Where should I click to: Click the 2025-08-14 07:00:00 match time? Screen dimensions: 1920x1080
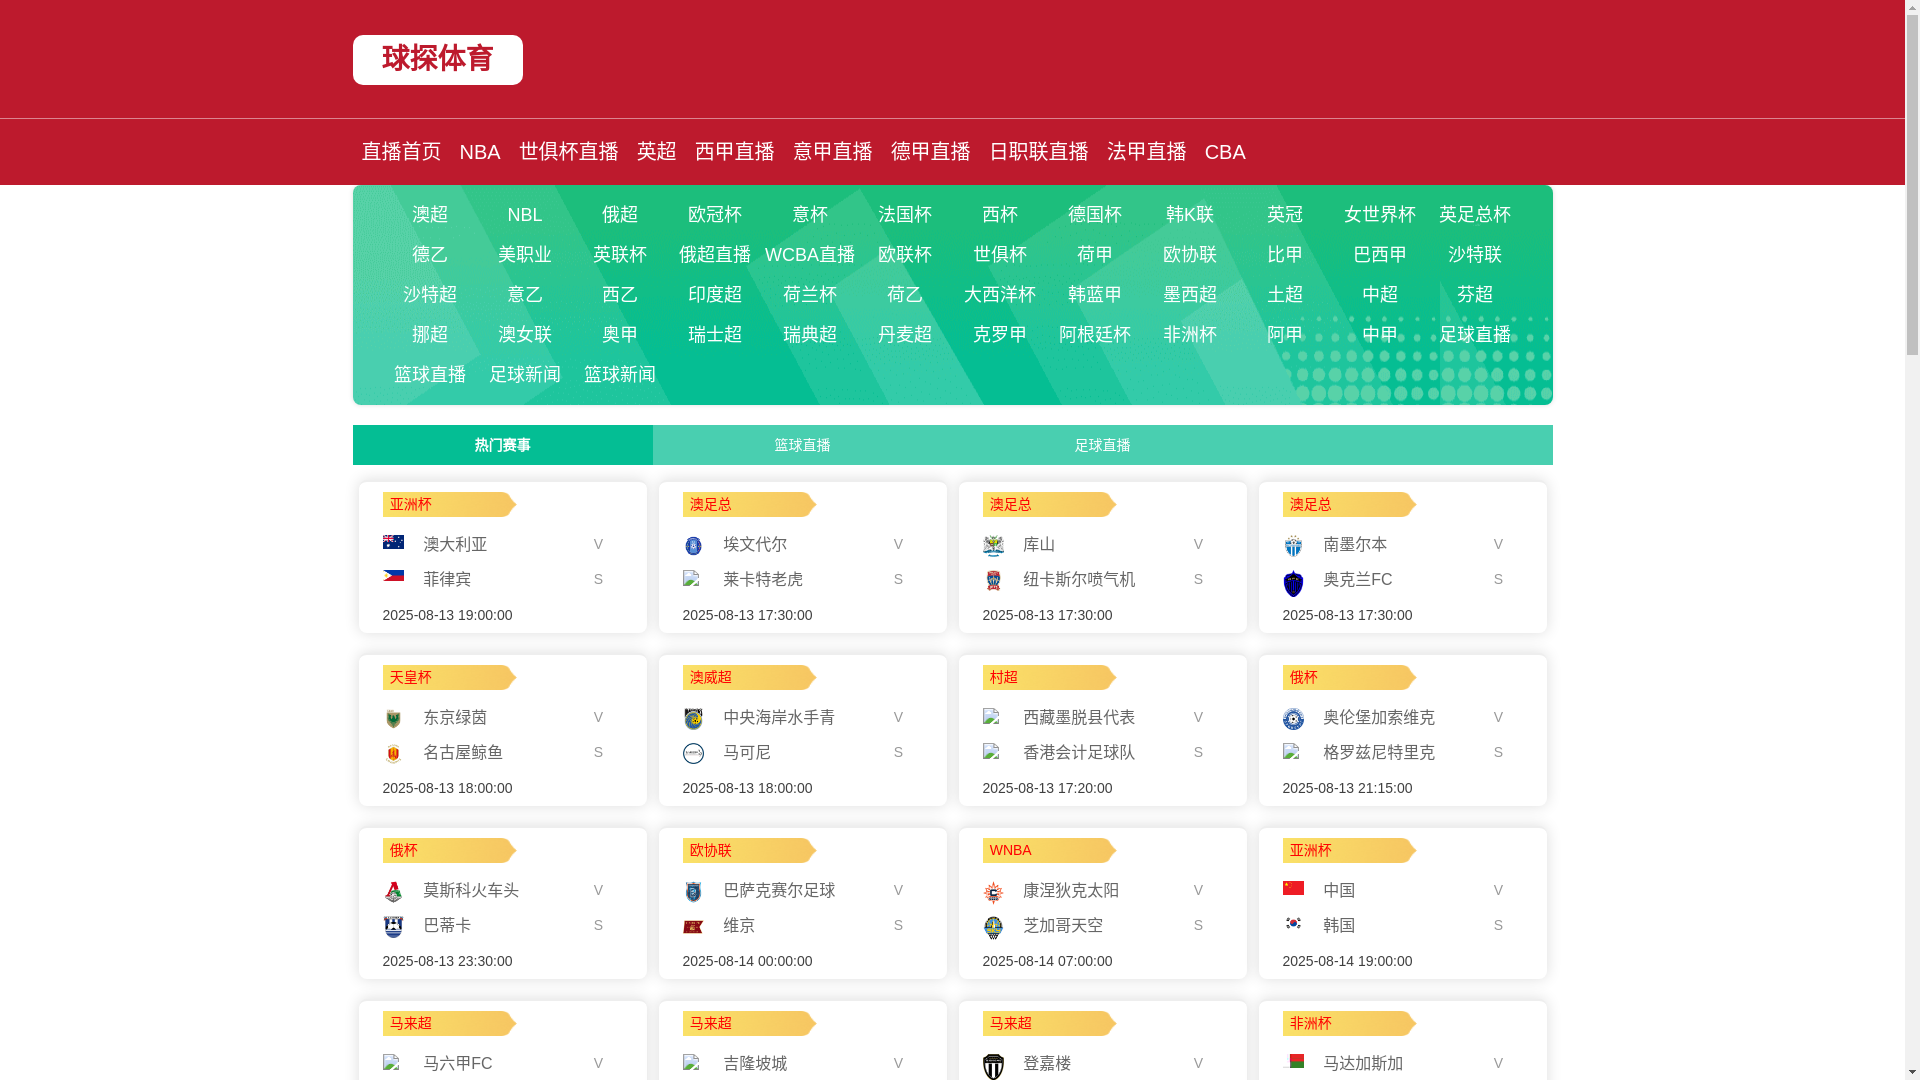(1047, 961)
